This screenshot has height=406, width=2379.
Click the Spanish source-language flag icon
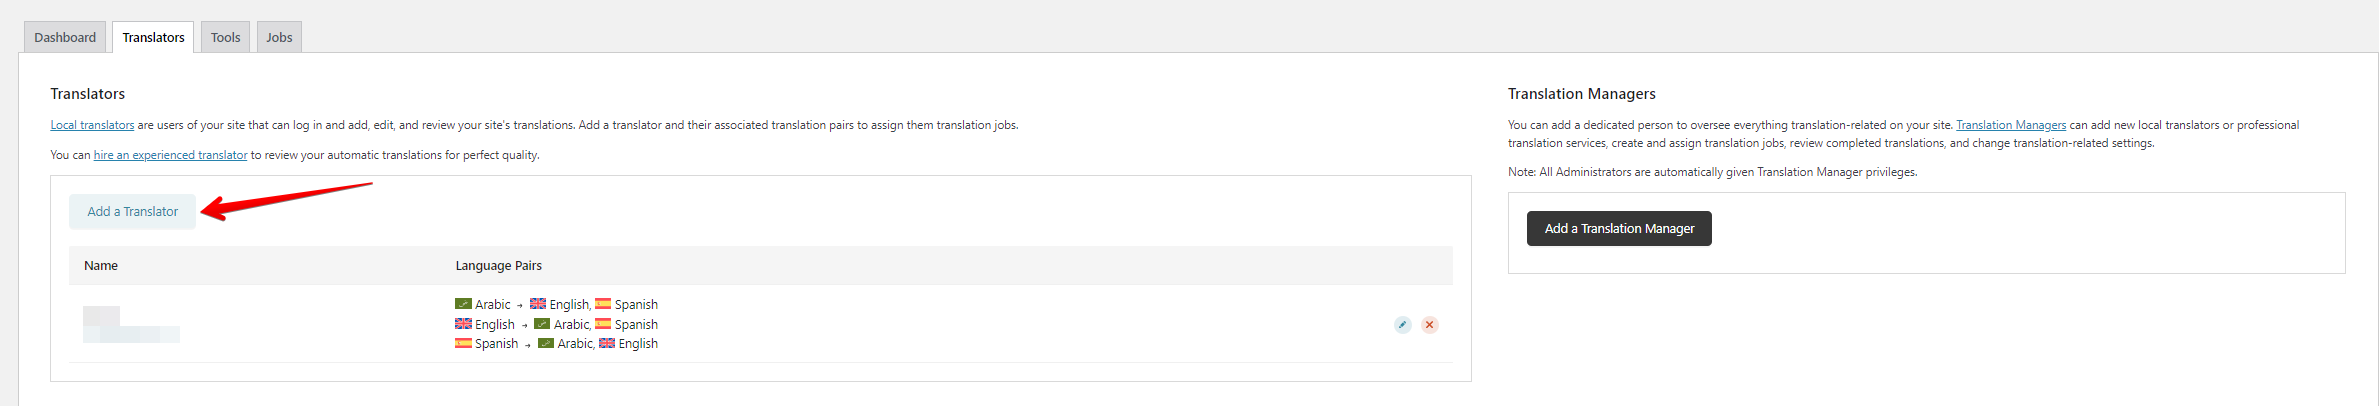pos(463,343)
